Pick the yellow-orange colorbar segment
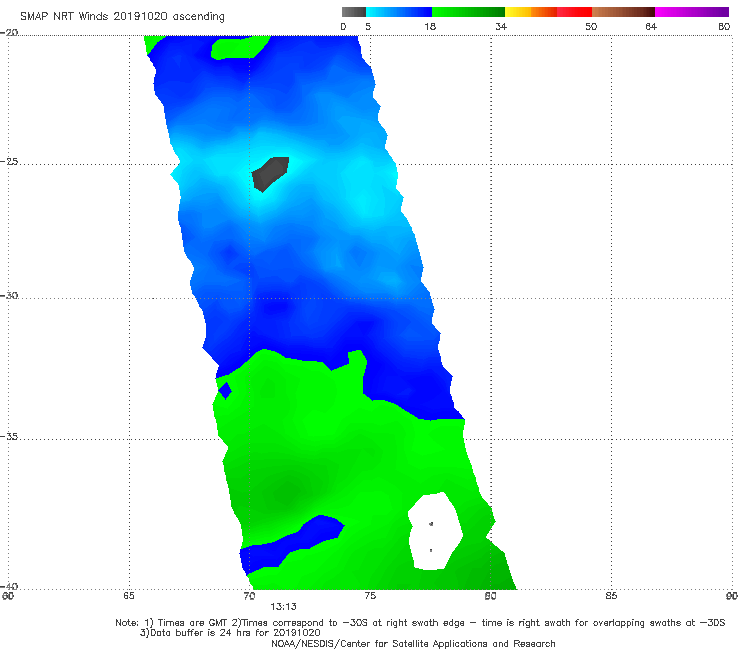Viewport: 740px width, 650px height. click(x=531, y=12)
